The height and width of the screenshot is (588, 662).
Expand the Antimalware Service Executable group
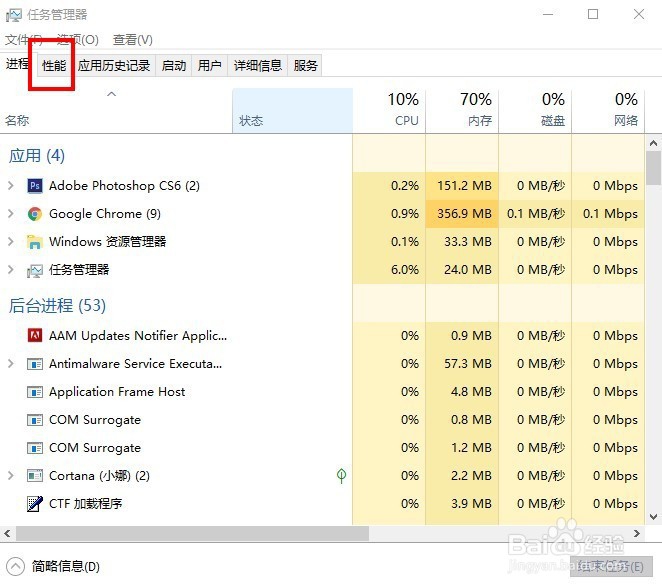tap(11, 363)
